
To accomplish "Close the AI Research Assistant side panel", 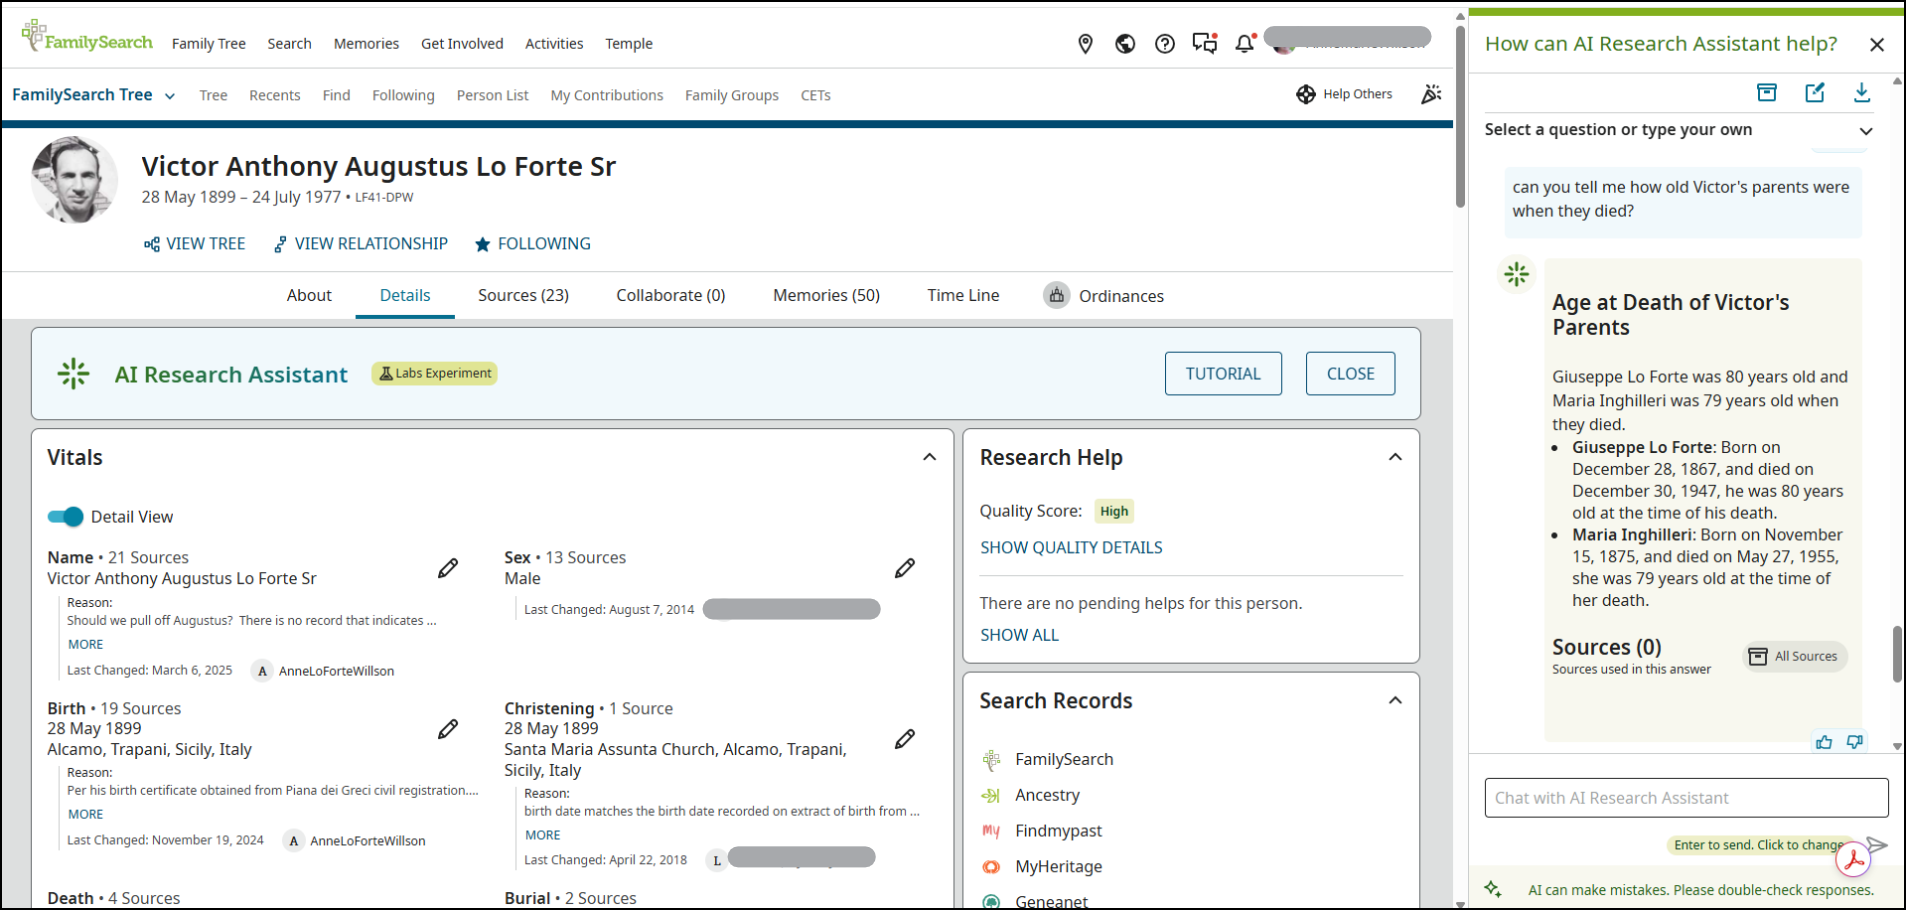I will point(1877,44).
